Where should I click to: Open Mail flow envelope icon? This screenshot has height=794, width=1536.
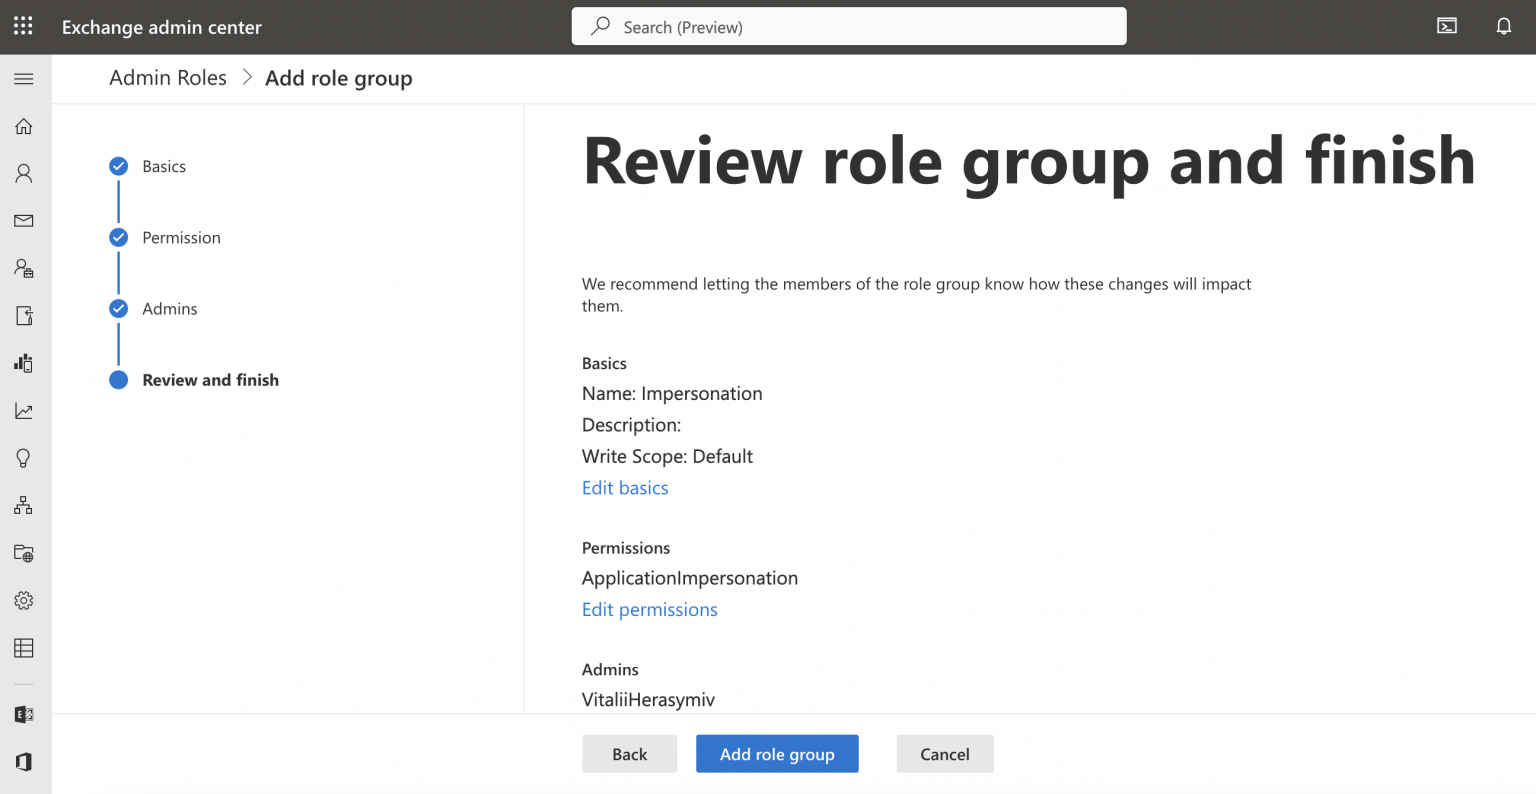pyautogui.click(x=24, y=221)
